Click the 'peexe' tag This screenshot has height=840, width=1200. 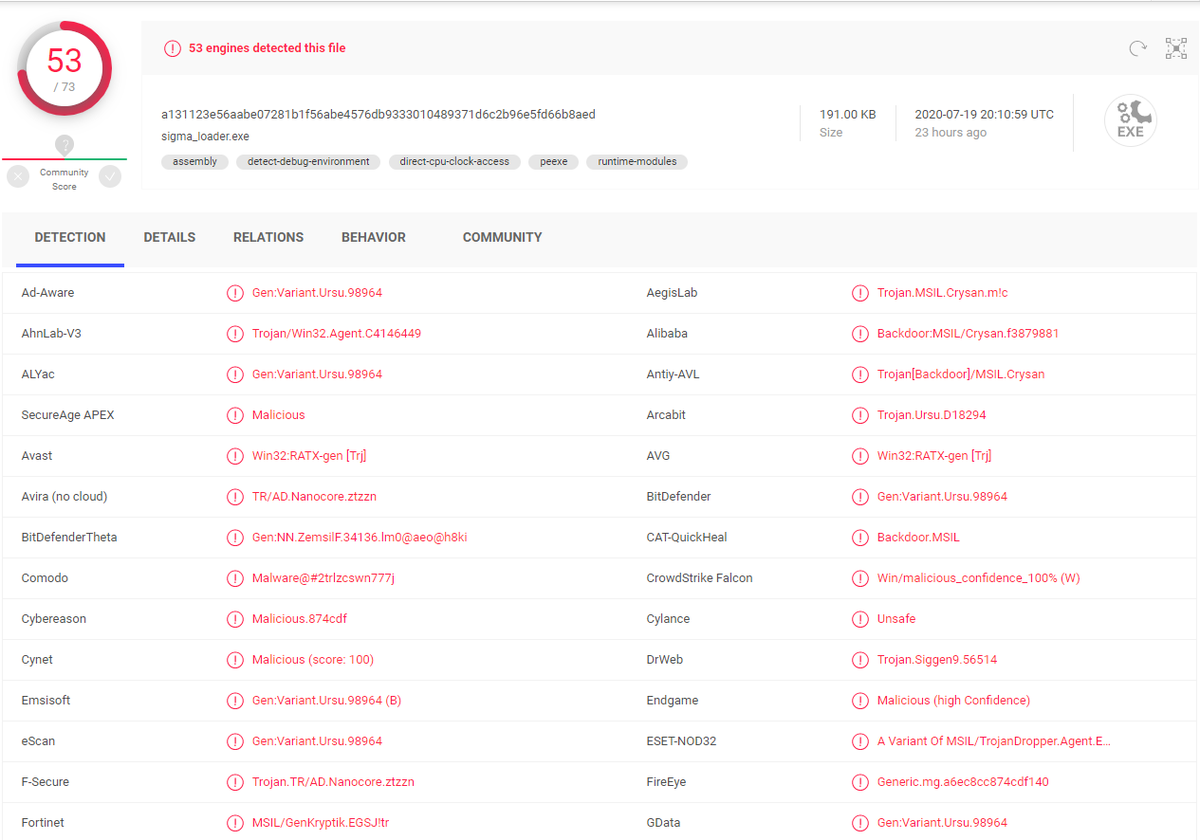click(x=554, y=161)
